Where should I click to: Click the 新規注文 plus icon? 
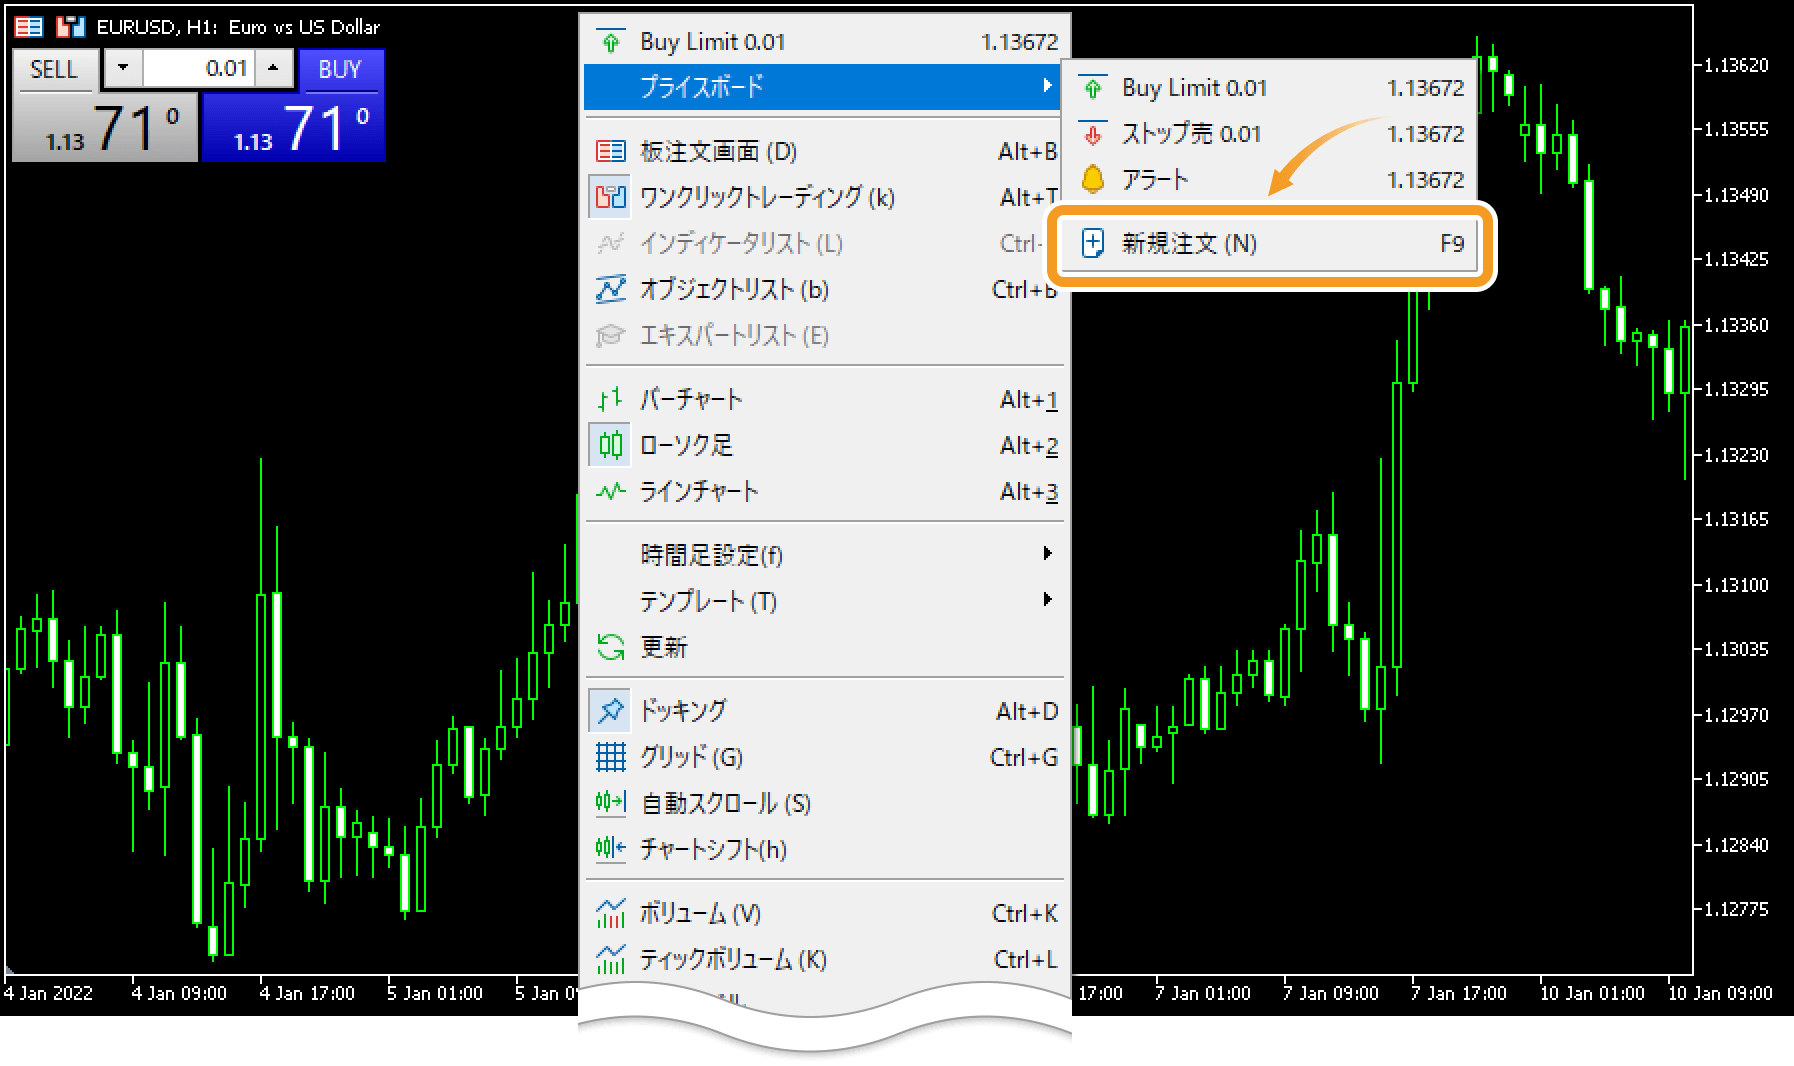(x=1092, y=243)
